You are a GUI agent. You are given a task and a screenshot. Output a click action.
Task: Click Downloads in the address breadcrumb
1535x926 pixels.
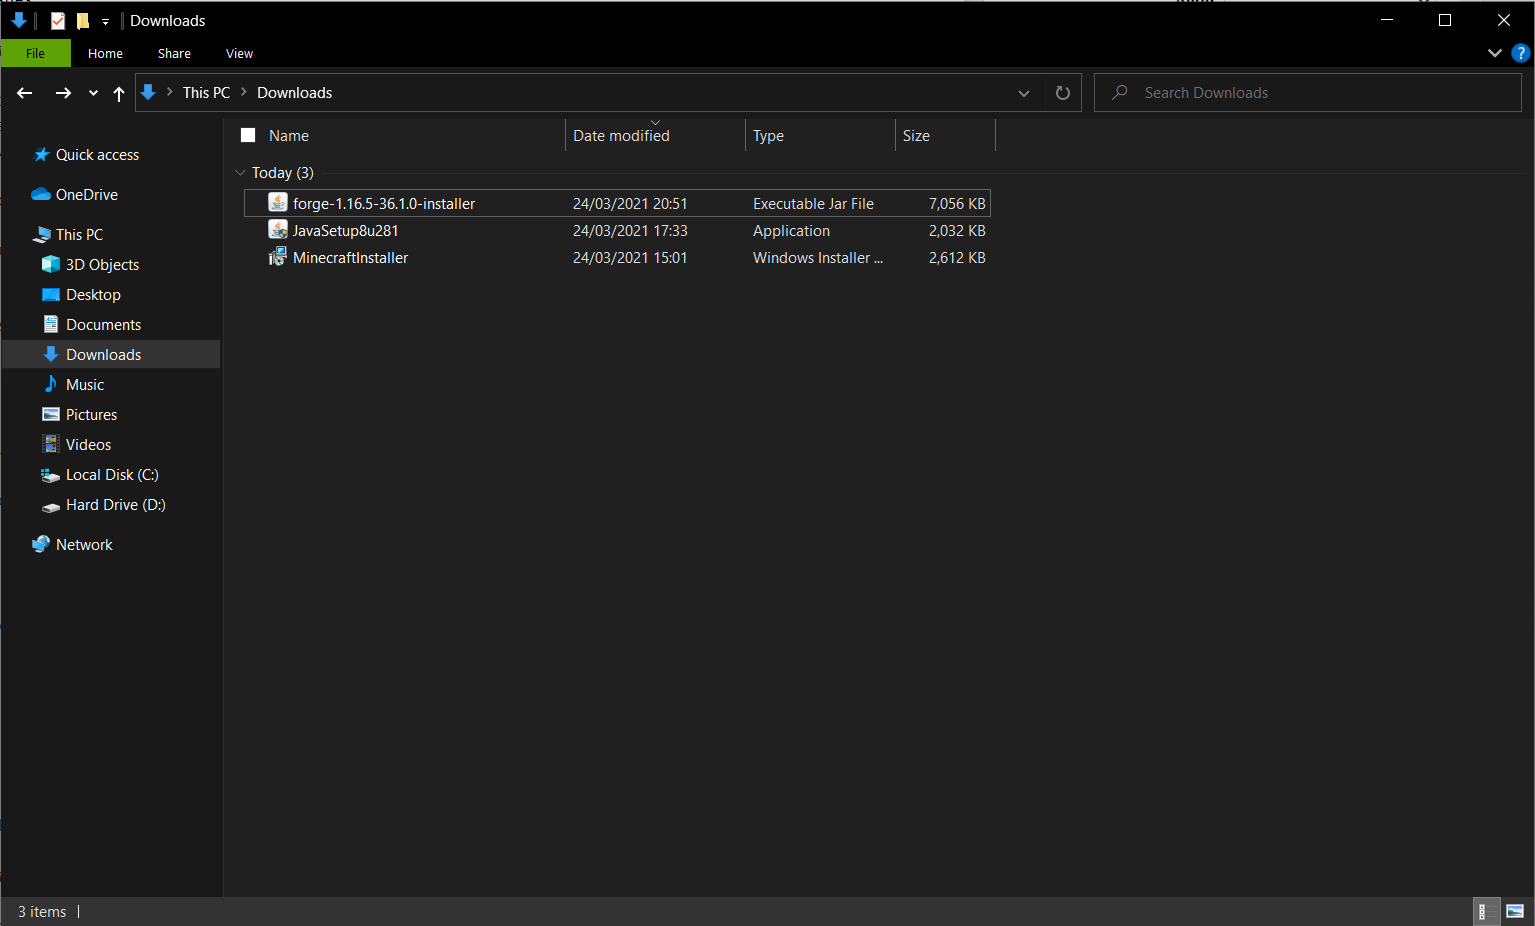pyautogui.click(x=294, y=92)
